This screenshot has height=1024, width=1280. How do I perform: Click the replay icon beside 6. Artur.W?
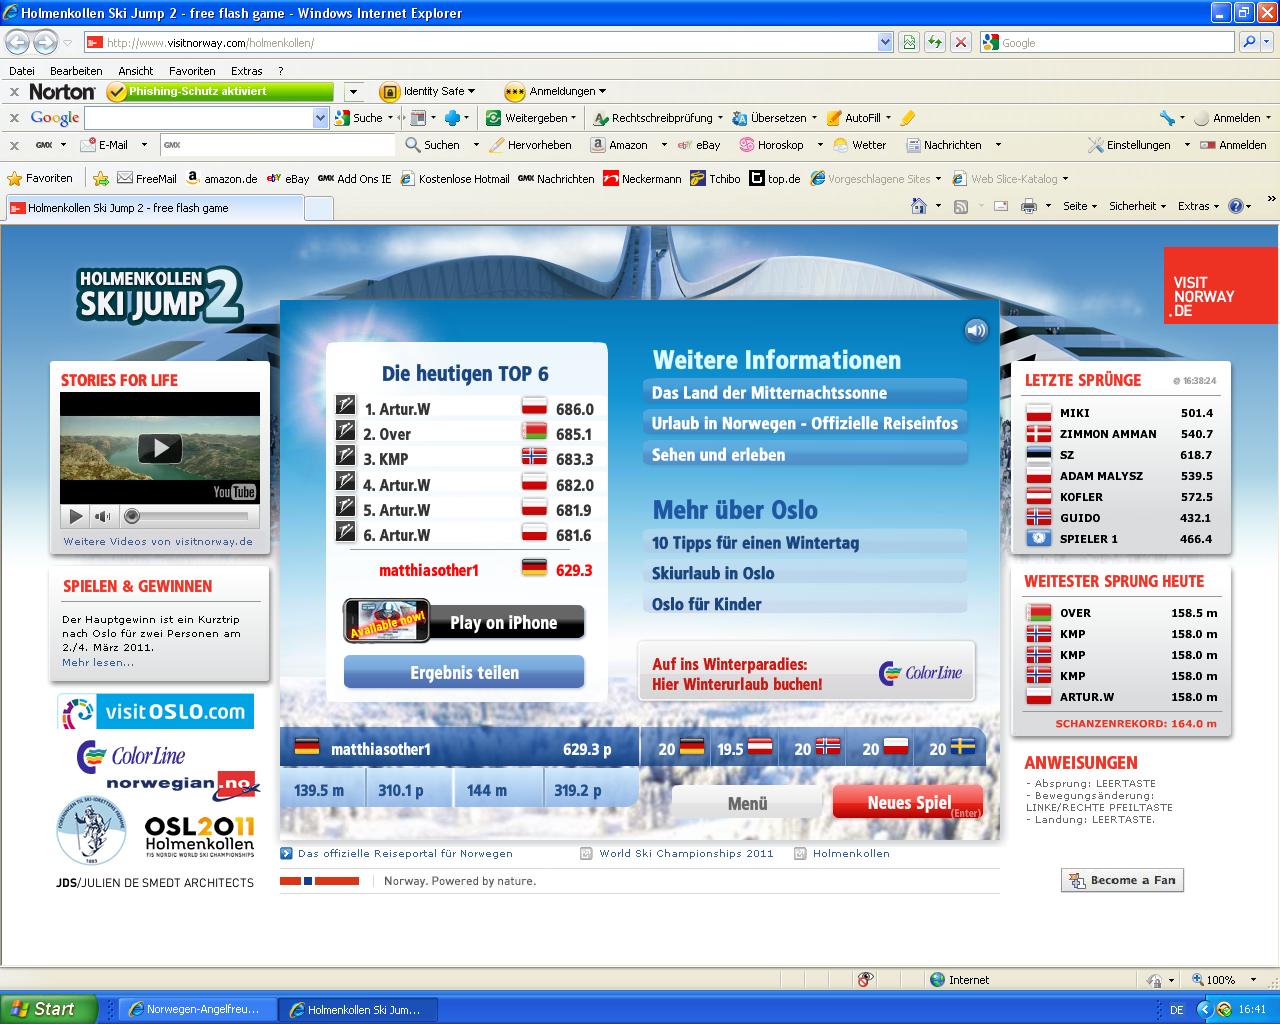[x=345, y=532]
